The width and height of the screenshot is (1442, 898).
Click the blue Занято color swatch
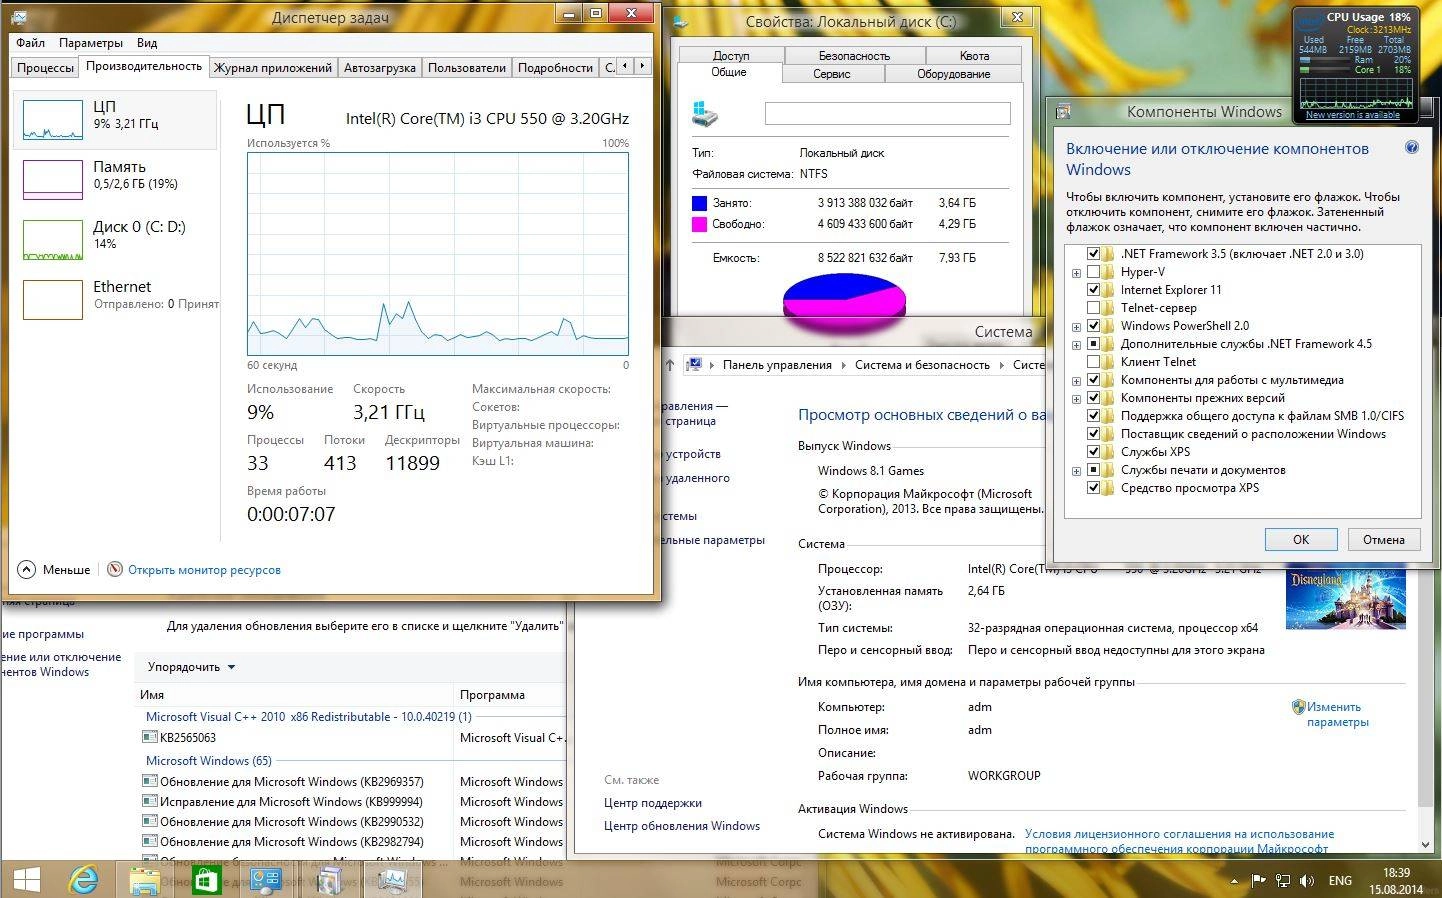click(699, 203)
